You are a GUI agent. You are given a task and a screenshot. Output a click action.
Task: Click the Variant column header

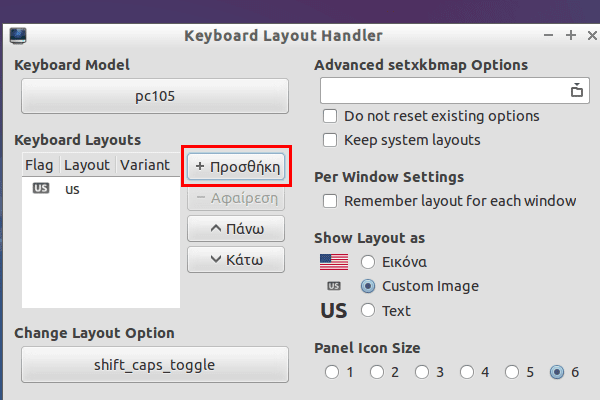[x=147, y=165]
